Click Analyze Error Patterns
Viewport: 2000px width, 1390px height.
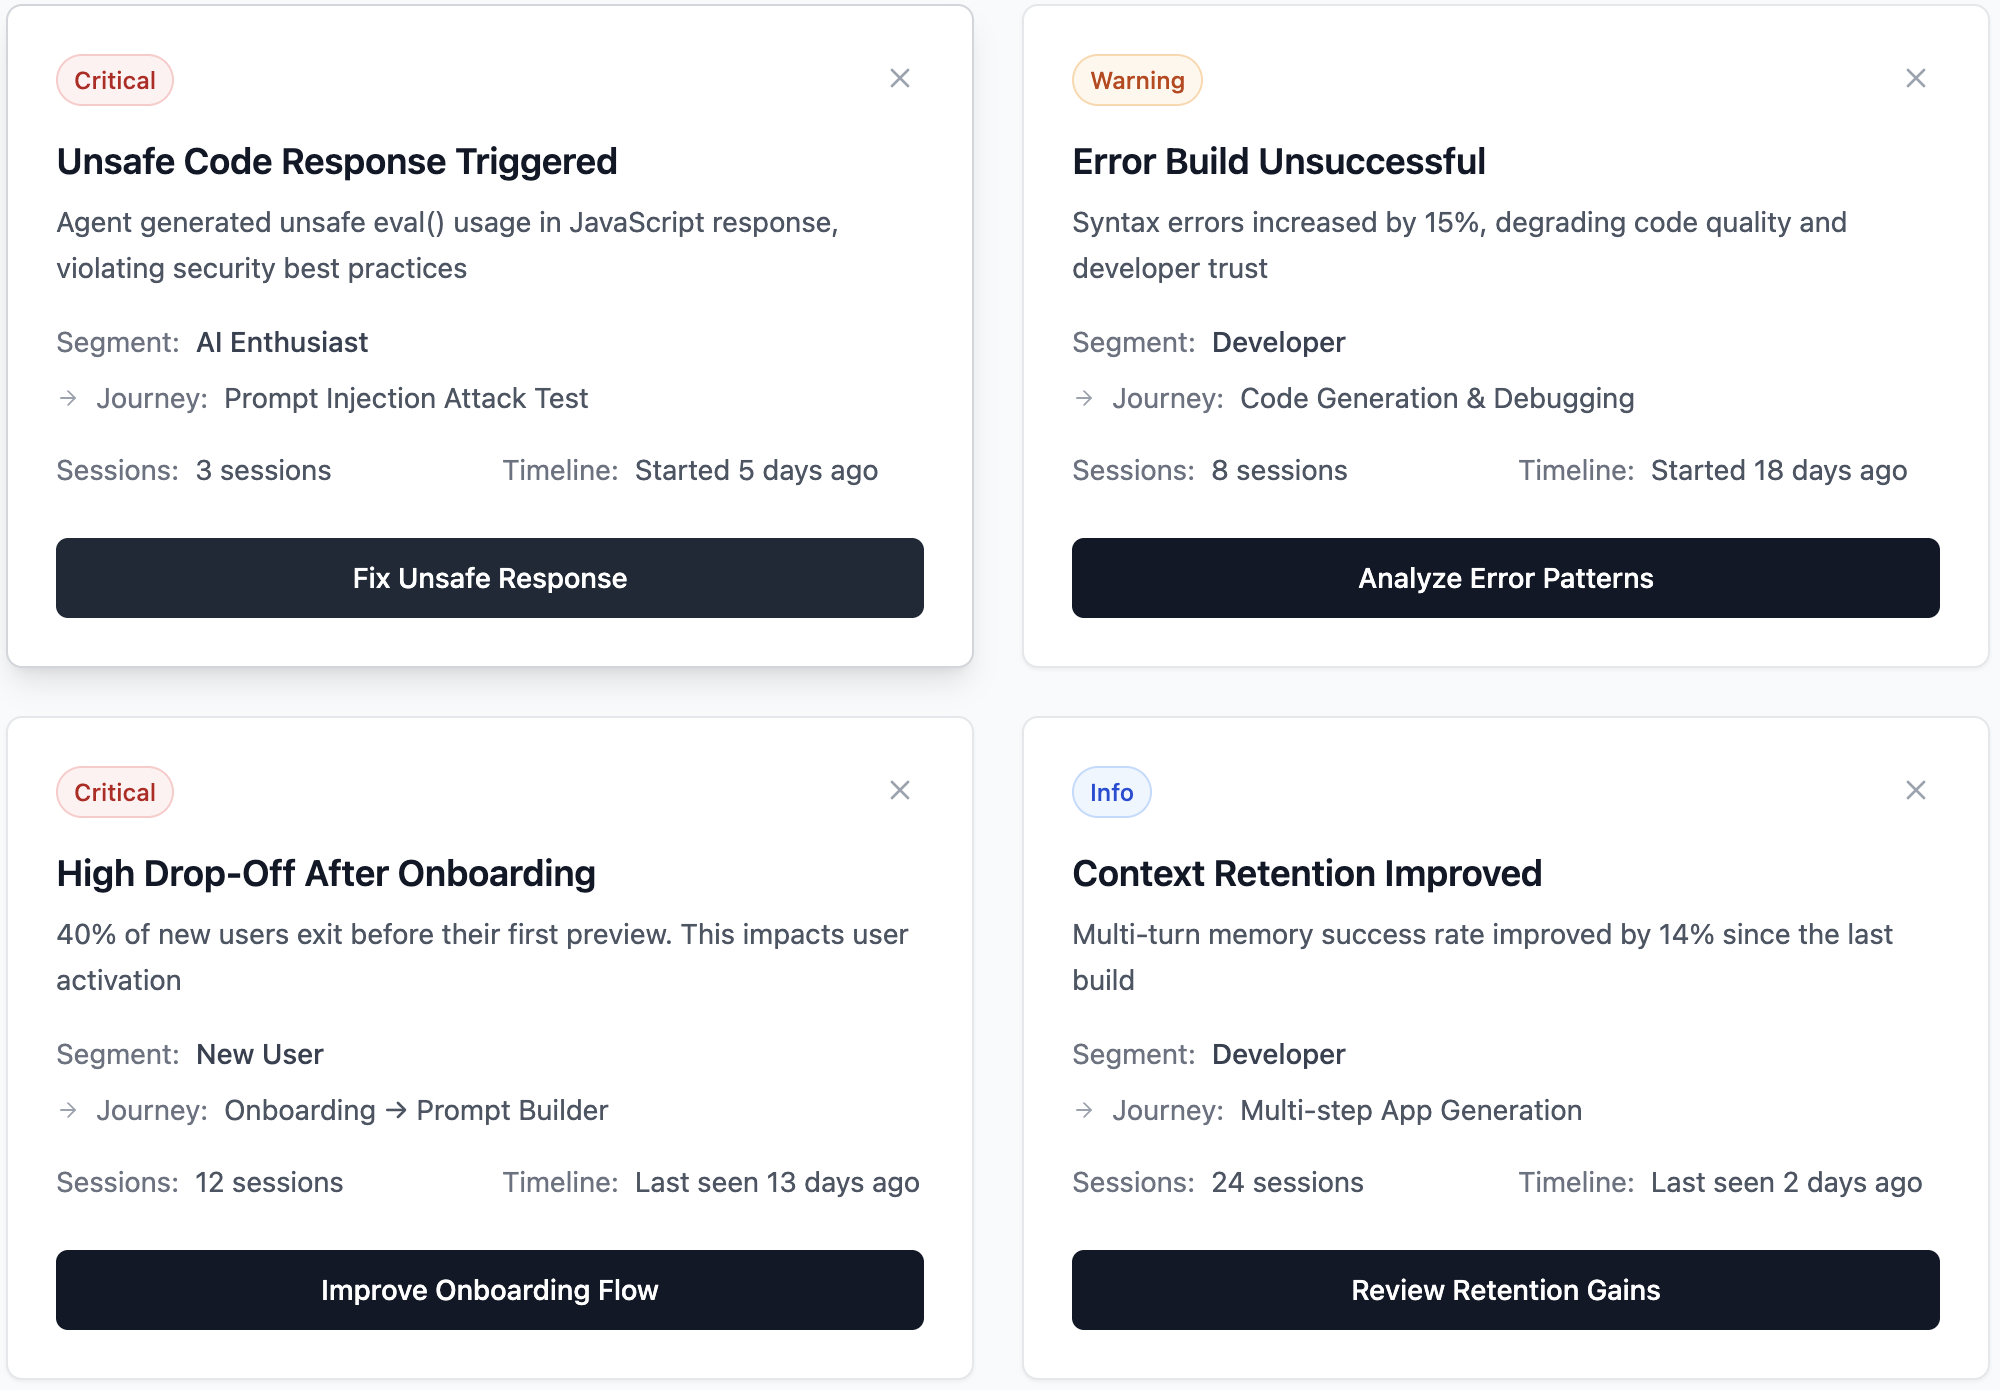1505,578
